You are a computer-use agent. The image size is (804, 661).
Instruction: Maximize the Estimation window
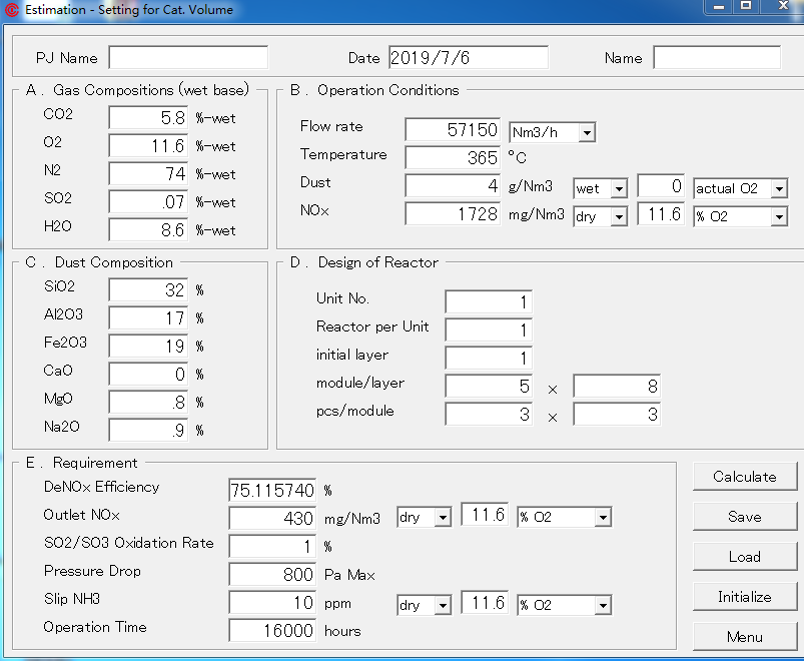click(x=745, y=6)
